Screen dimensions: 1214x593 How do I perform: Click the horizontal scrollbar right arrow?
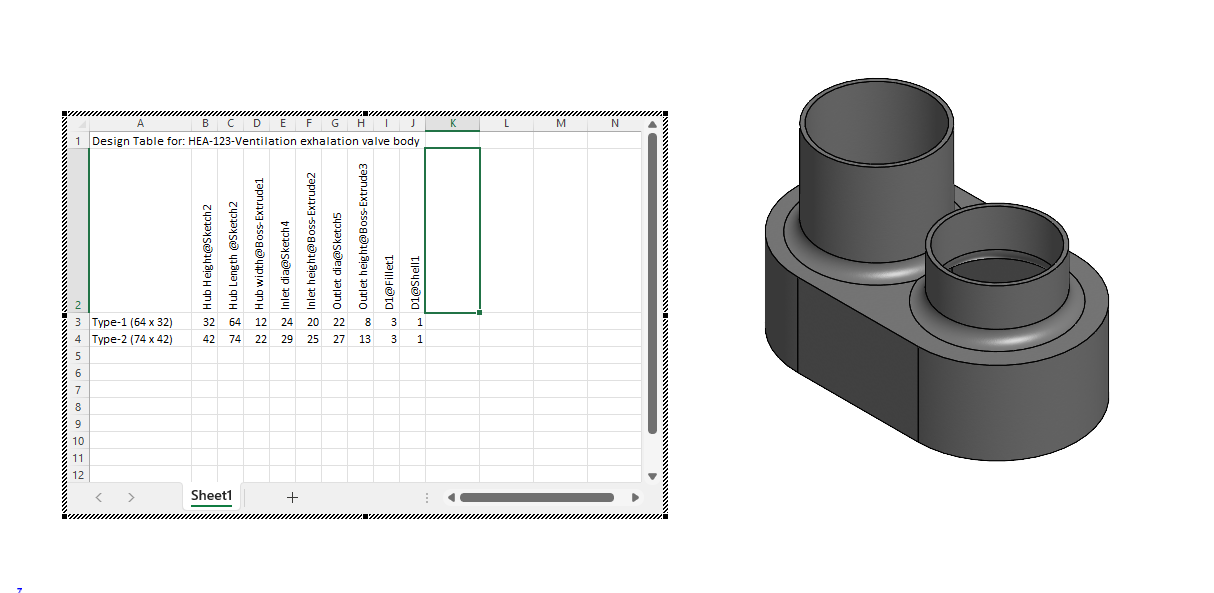point(635,497)
